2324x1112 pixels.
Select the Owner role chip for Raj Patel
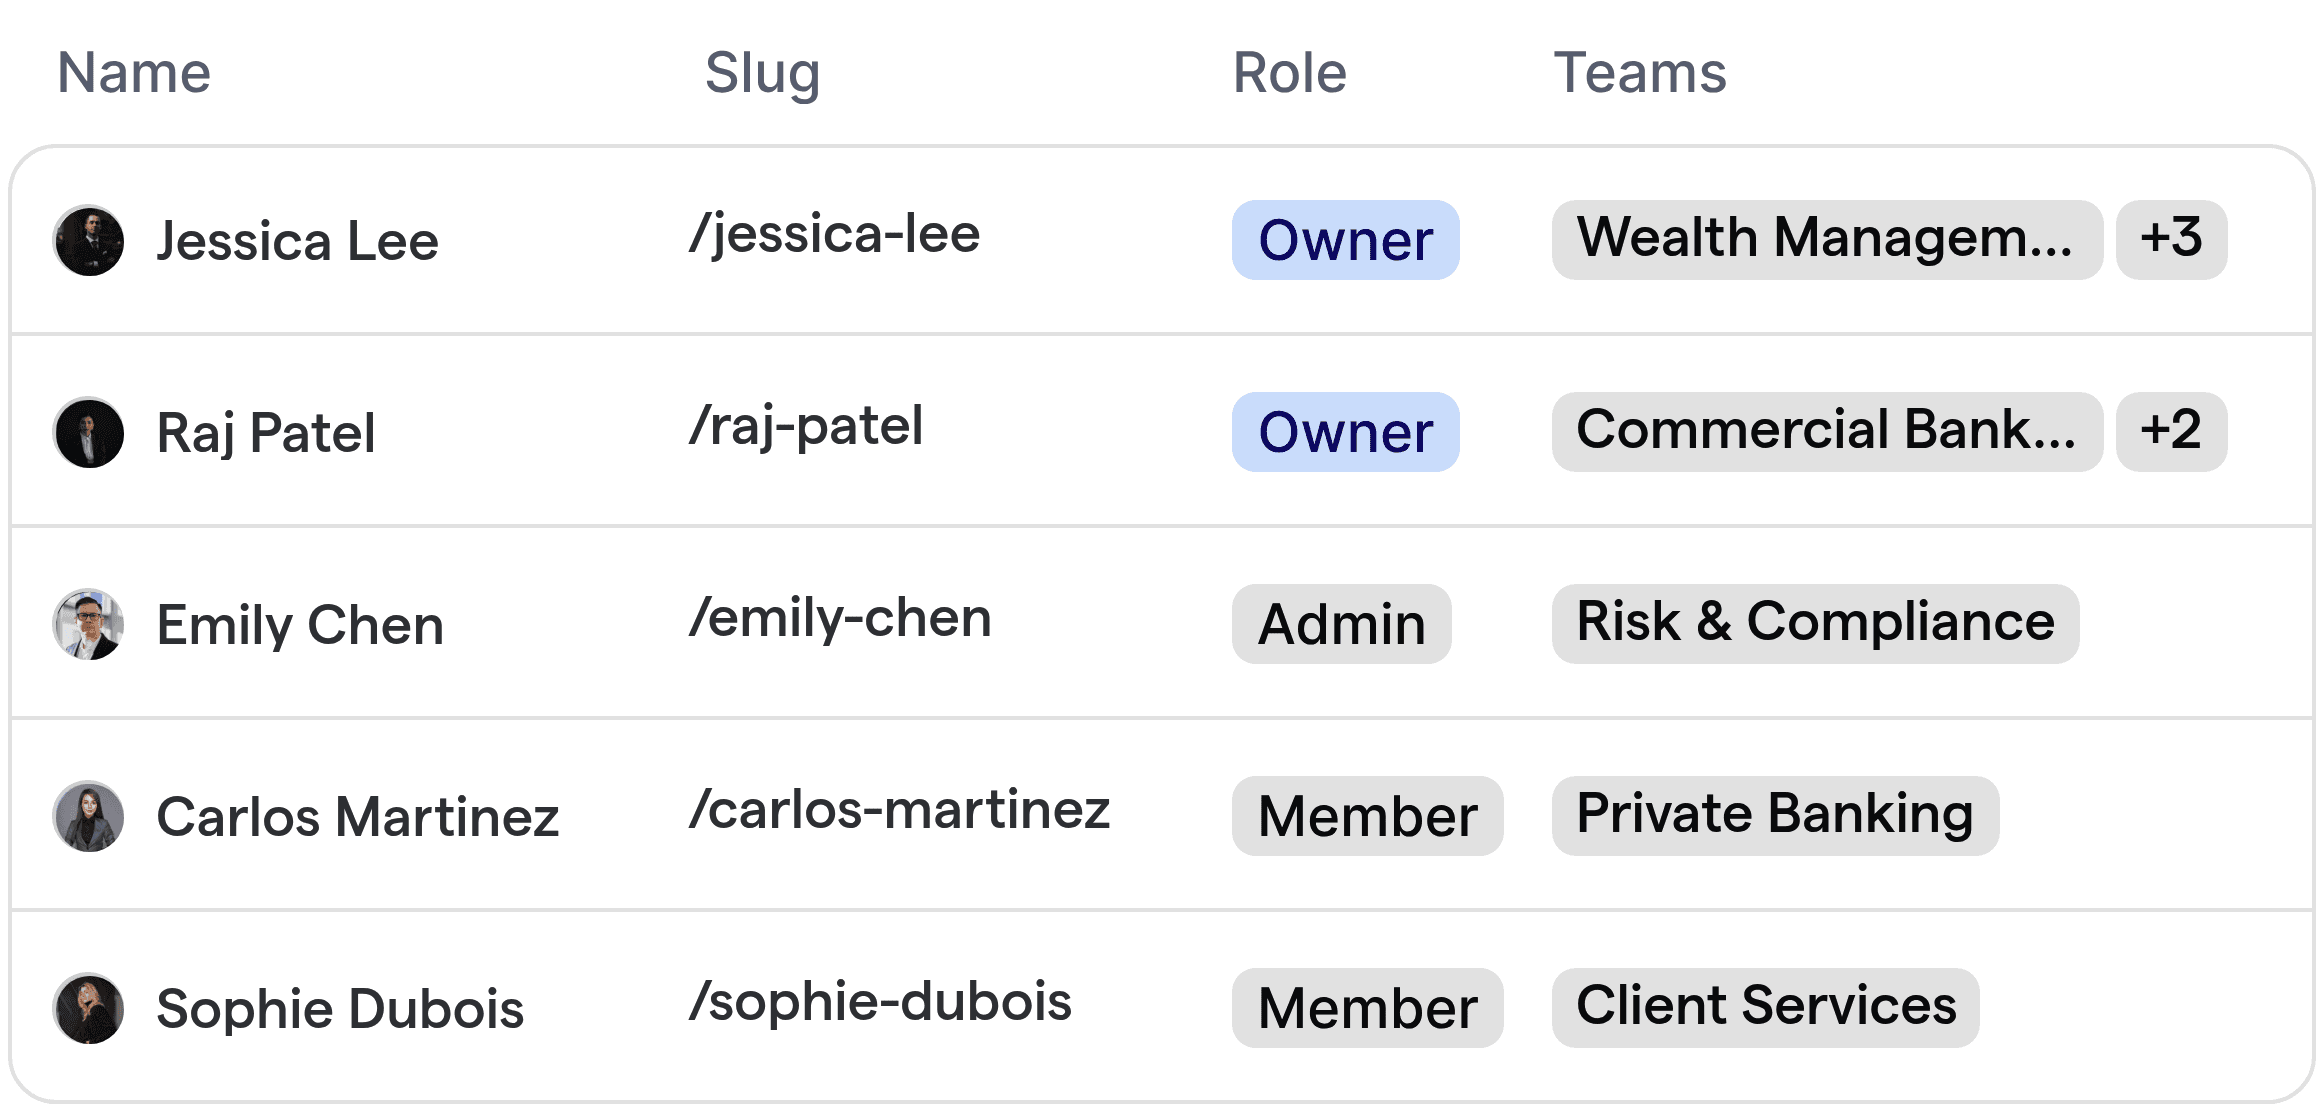pos(1345,432)
